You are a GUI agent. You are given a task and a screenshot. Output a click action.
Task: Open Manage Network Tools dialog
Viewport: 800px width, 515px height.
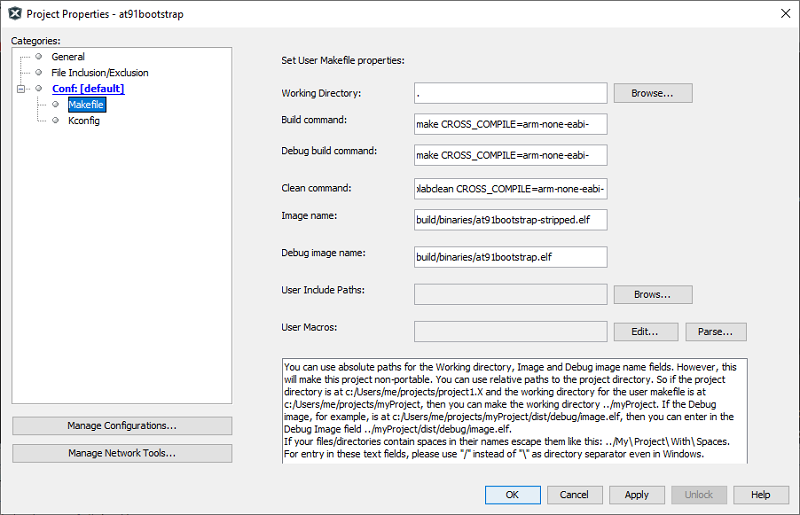(122, 453)
